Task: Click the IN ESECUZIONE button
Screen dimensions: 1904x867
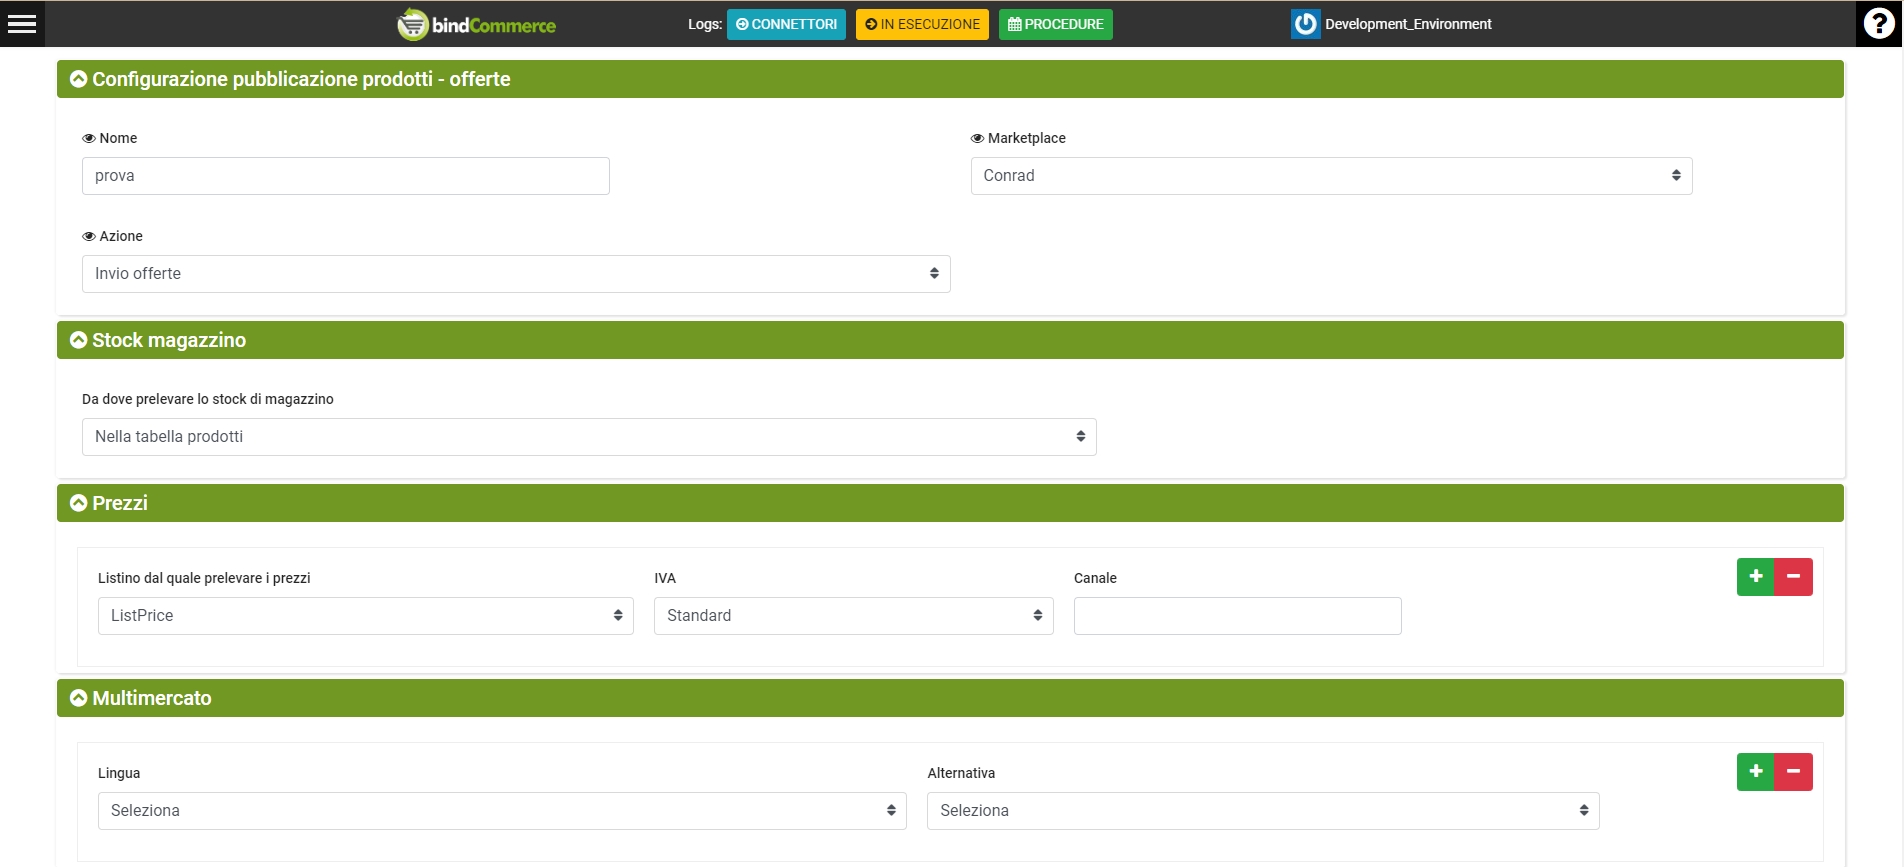Action: tap(922, 24)
